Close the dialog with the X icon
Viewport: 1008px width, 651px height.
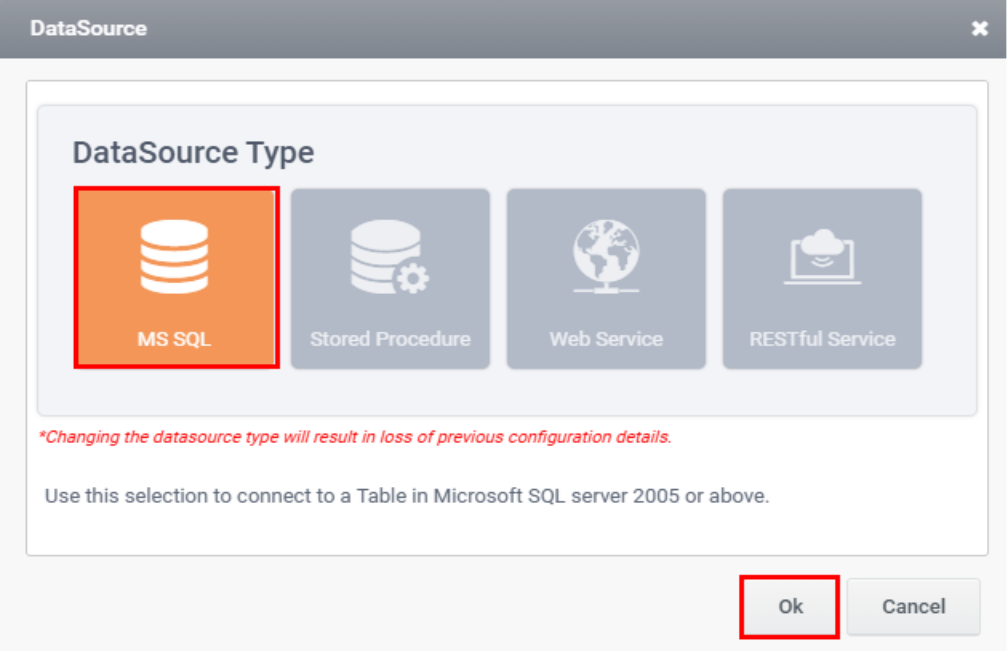pos(979,29)
